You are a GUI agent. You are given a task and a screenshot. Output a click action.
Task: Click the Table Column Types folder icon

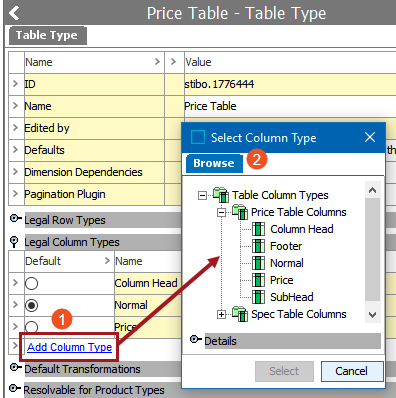pyautogui.click(x=221, y=195)
